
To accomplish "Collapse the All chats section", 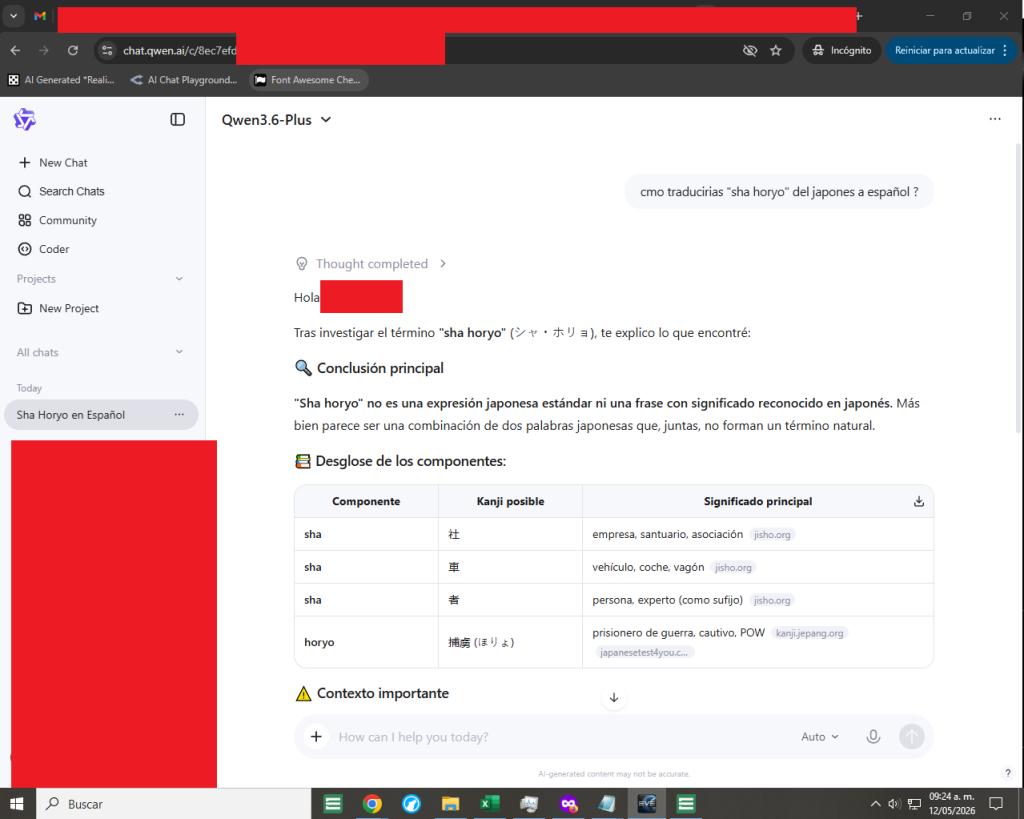I will [x=179, y=352].
